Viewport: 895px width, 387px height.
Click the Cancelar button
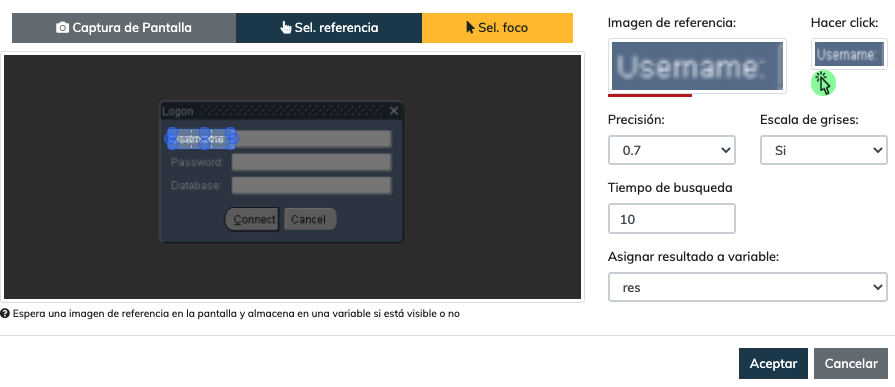pyautogui.click(x=851, y=364)
